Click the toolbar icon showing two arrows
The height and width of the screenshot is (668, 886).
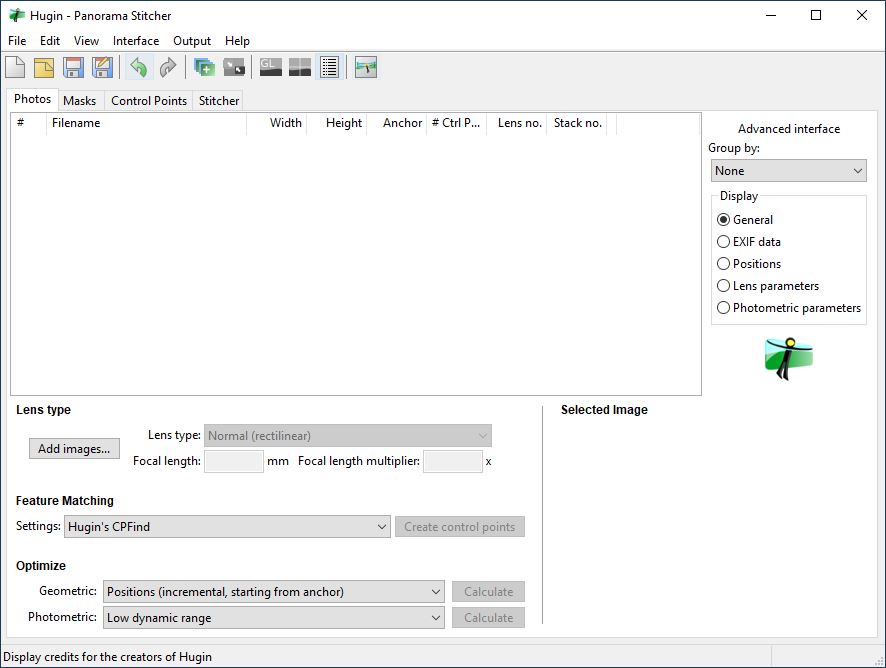click(x=234, y=67)
